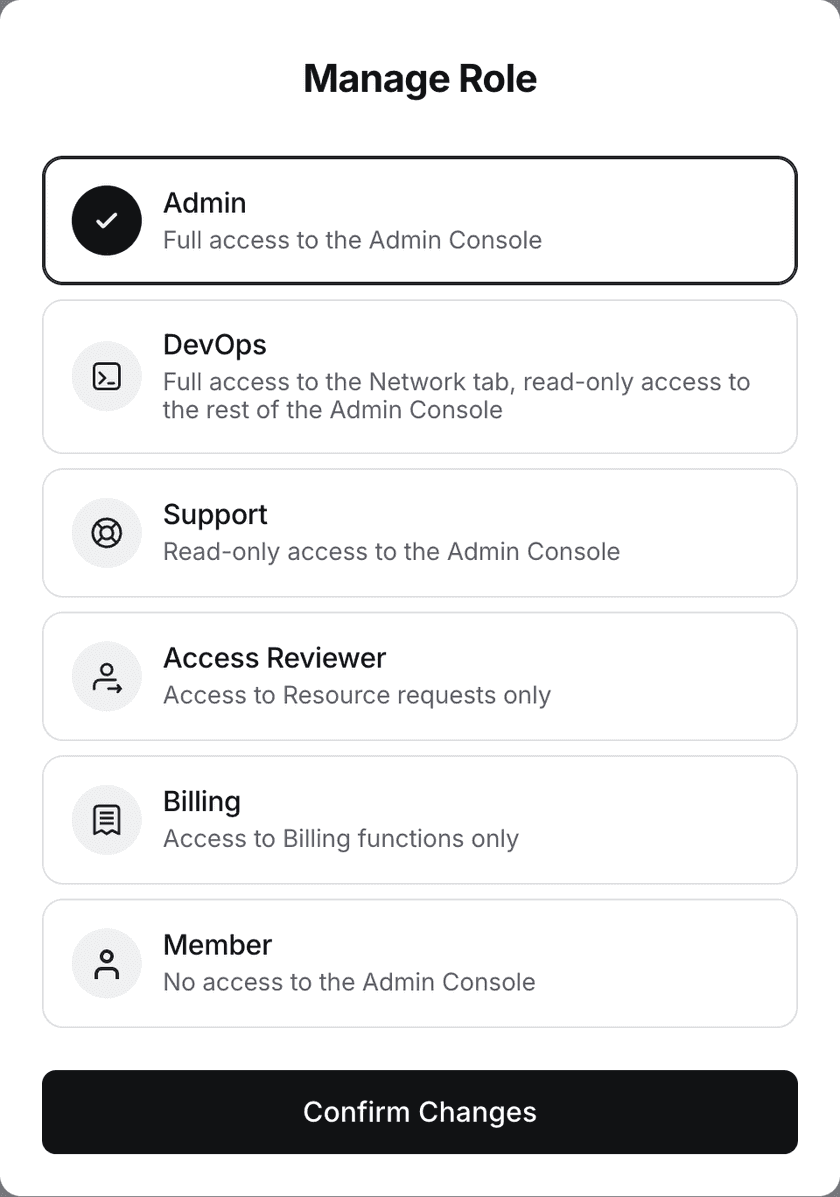Click the Member person icon
840x1197 pixels.
107,963
